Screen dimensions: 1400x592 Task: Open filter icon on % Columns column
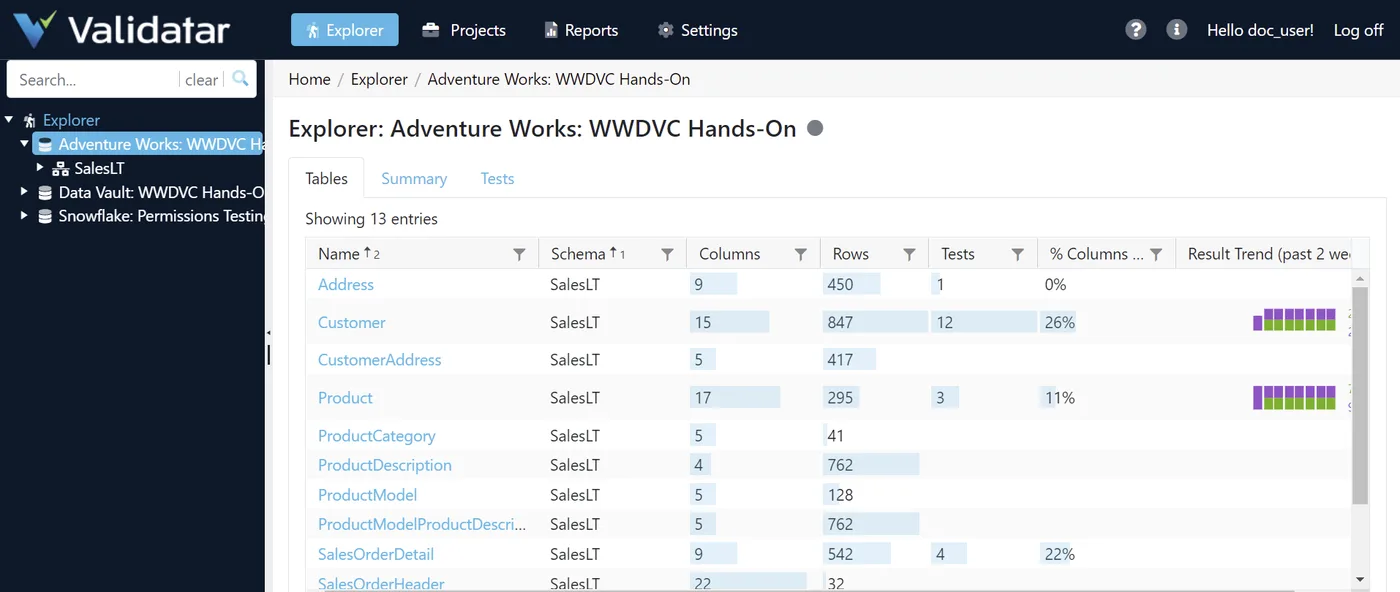click(1156, 254)
